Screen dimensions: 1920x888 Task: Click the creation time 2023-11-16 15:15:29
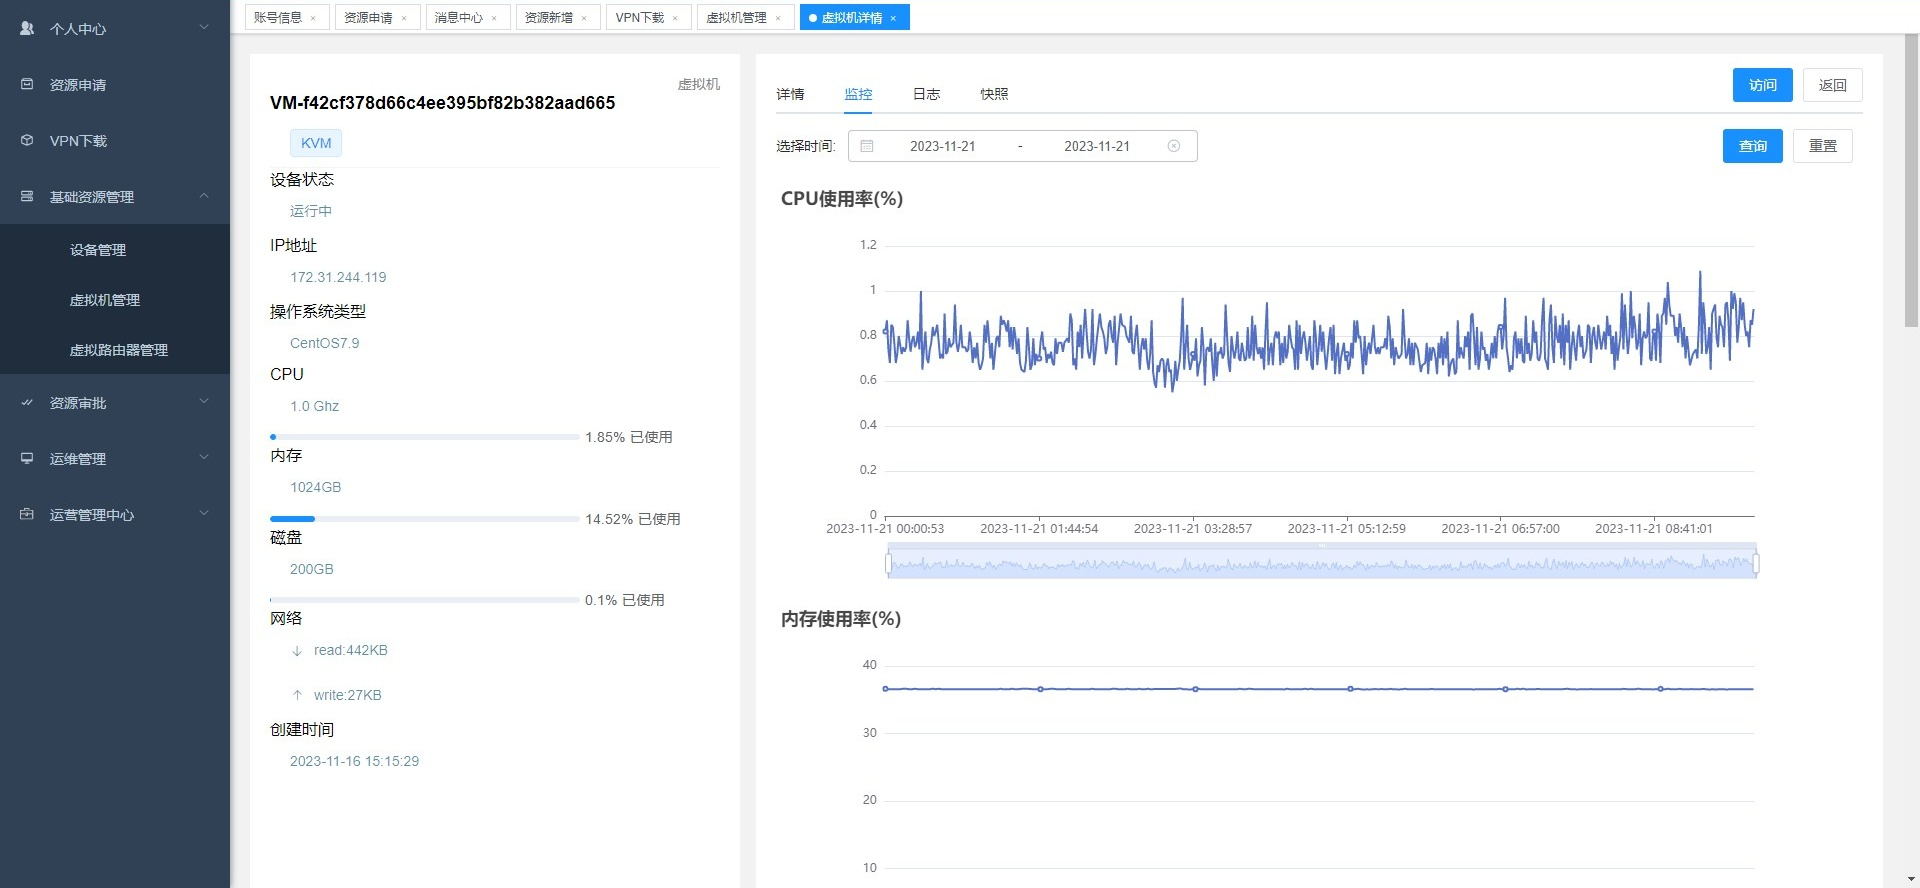pos(354,761)
